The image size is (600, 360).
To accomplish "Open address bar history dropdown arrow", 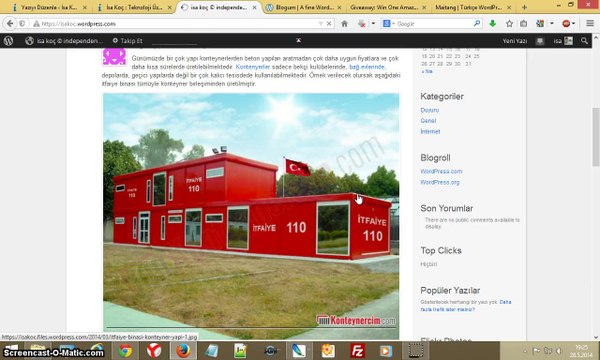I will [321, 24].
